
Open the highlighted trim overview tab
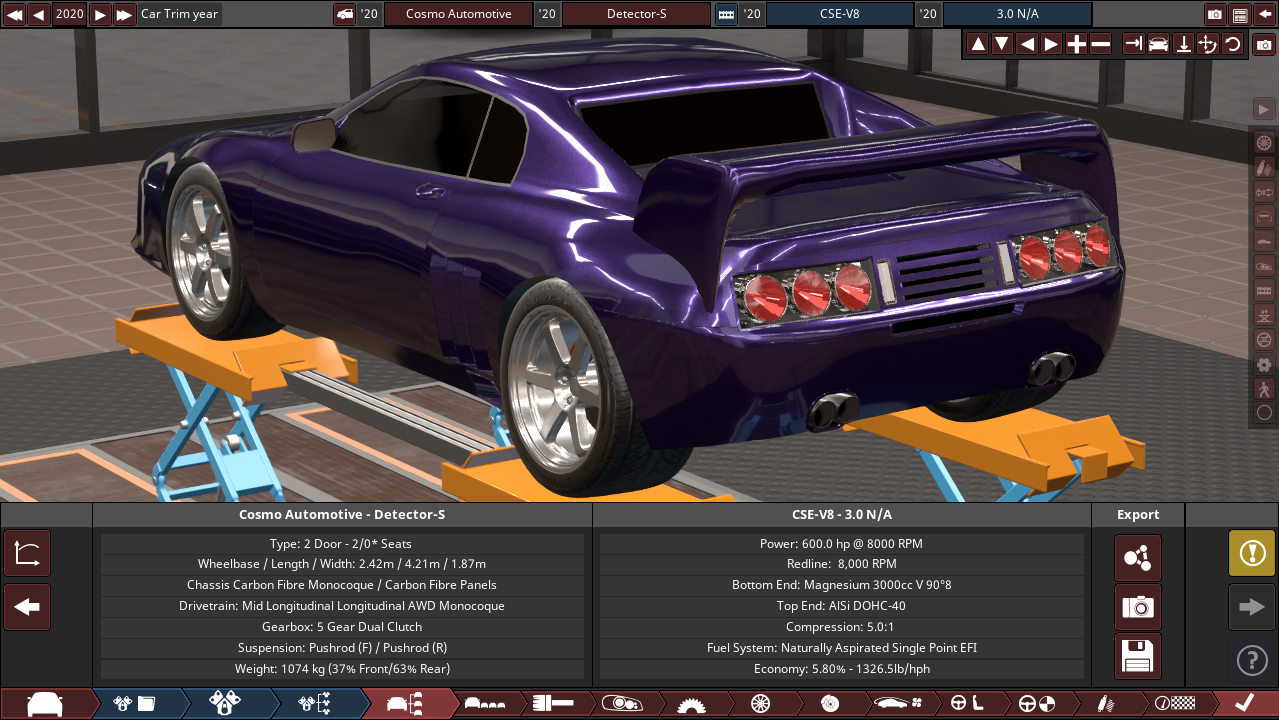coord(405,704)
